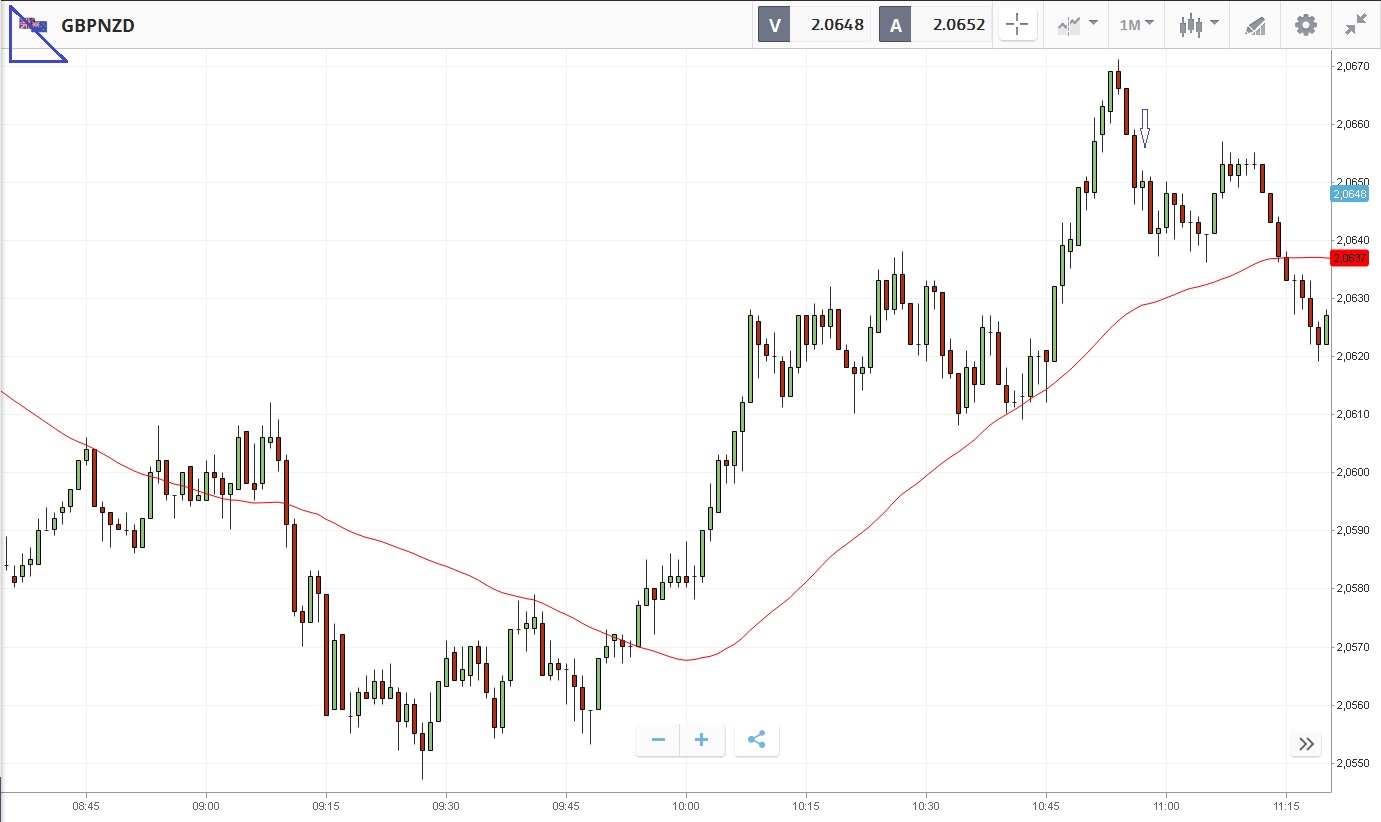Image resolution: width=1381 pixels, height=822 pixels.
Task: Click the GBPNZD instrument name
Action: point(98,25)
